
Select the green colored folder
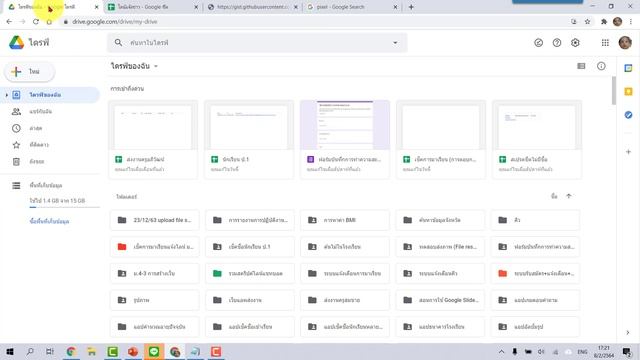pyautogui.click(x=249, y=273)
